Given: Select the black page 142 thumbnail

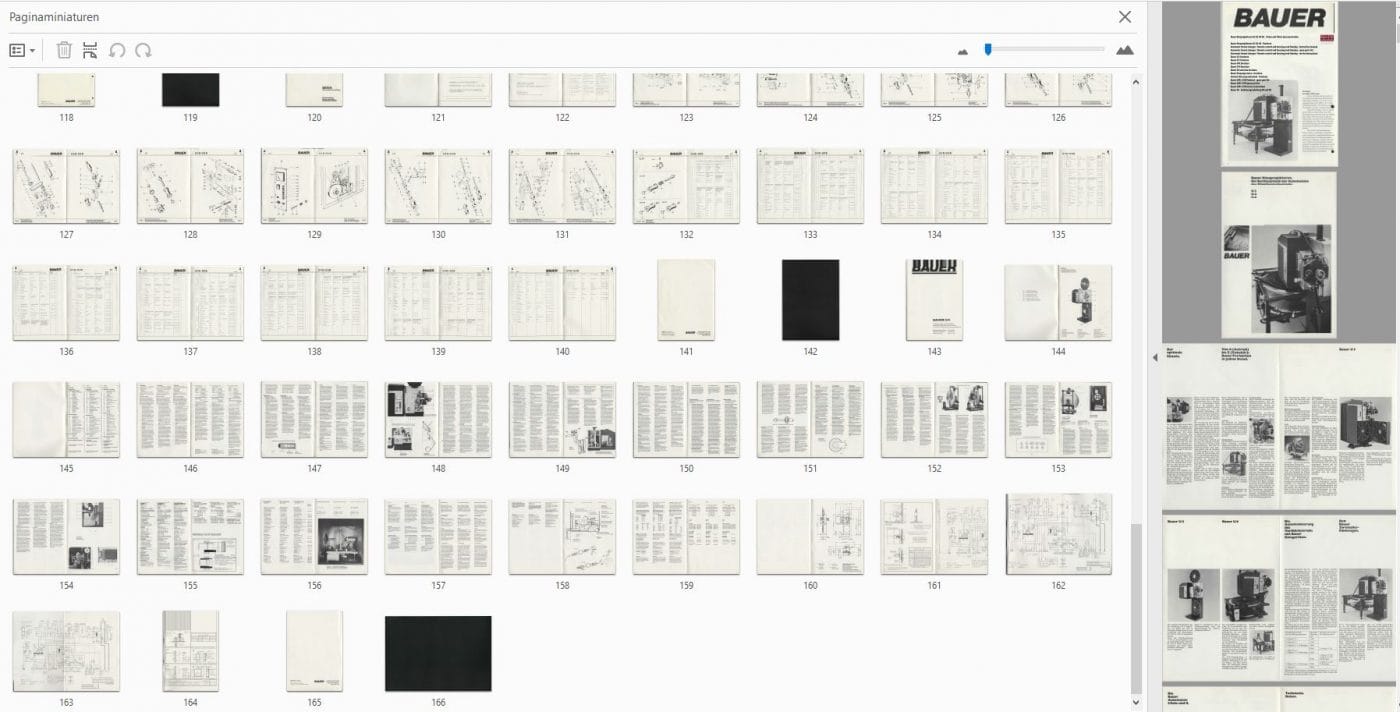Looking at the screenshot, I should tap(810, 300).
